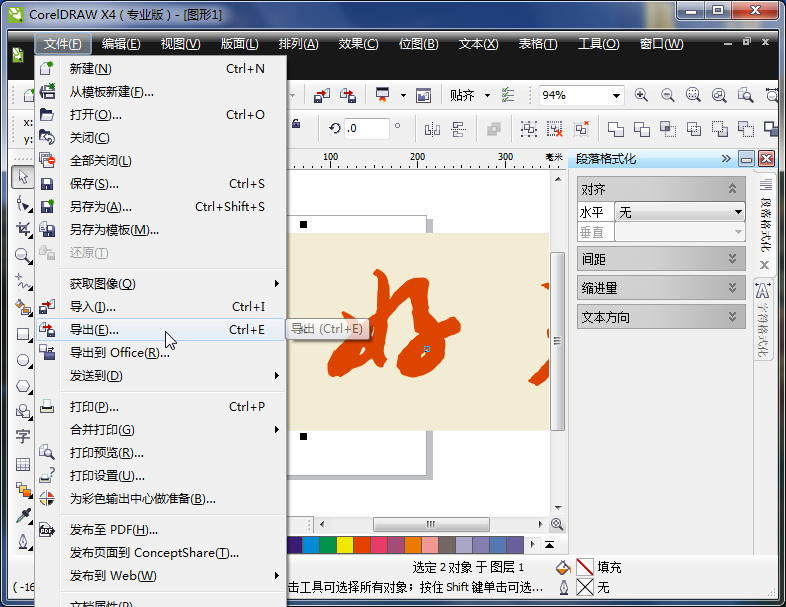This screenshot has height=607, width=786.
Task: Choose 导出(E)... from File menu
Action: pos(161,330)
